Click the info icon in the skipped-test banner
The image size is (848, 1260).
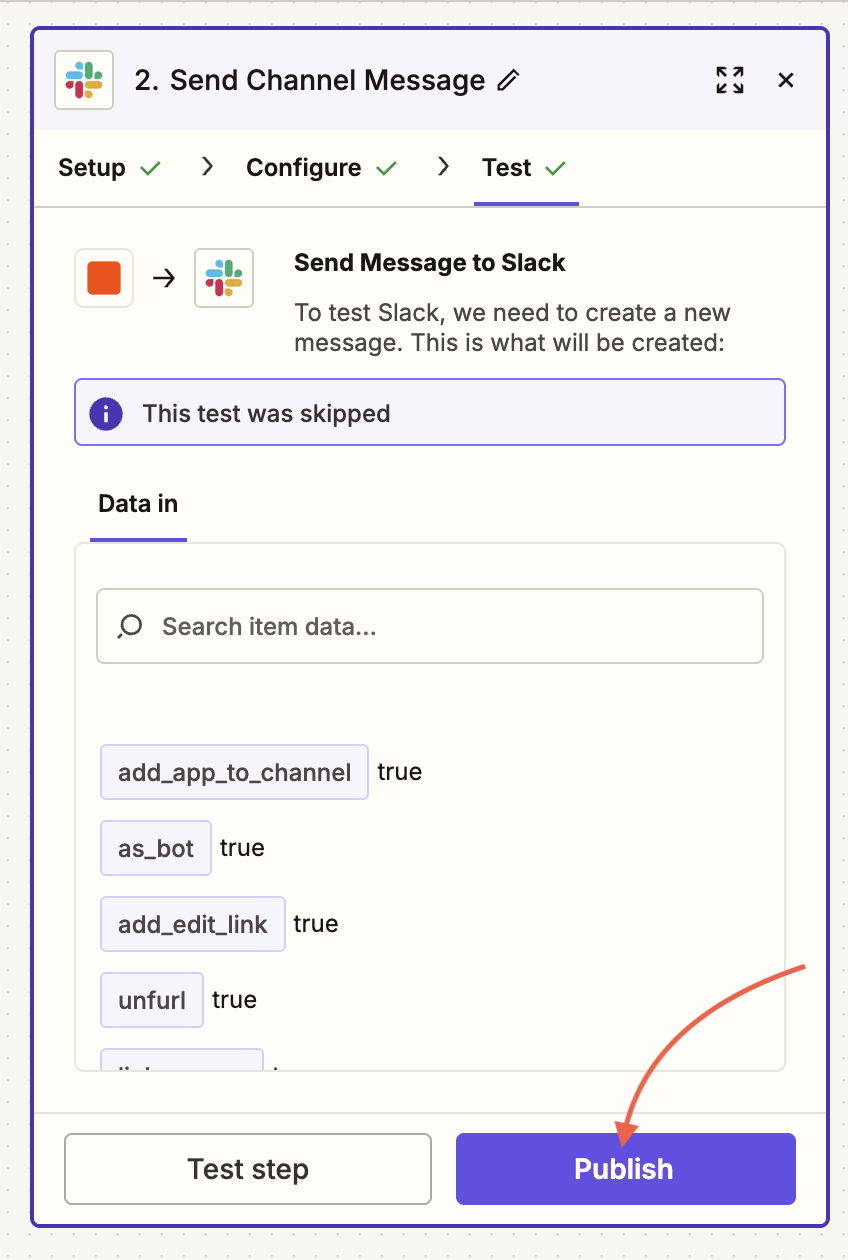pyautogui.click(x=106, y=413)
